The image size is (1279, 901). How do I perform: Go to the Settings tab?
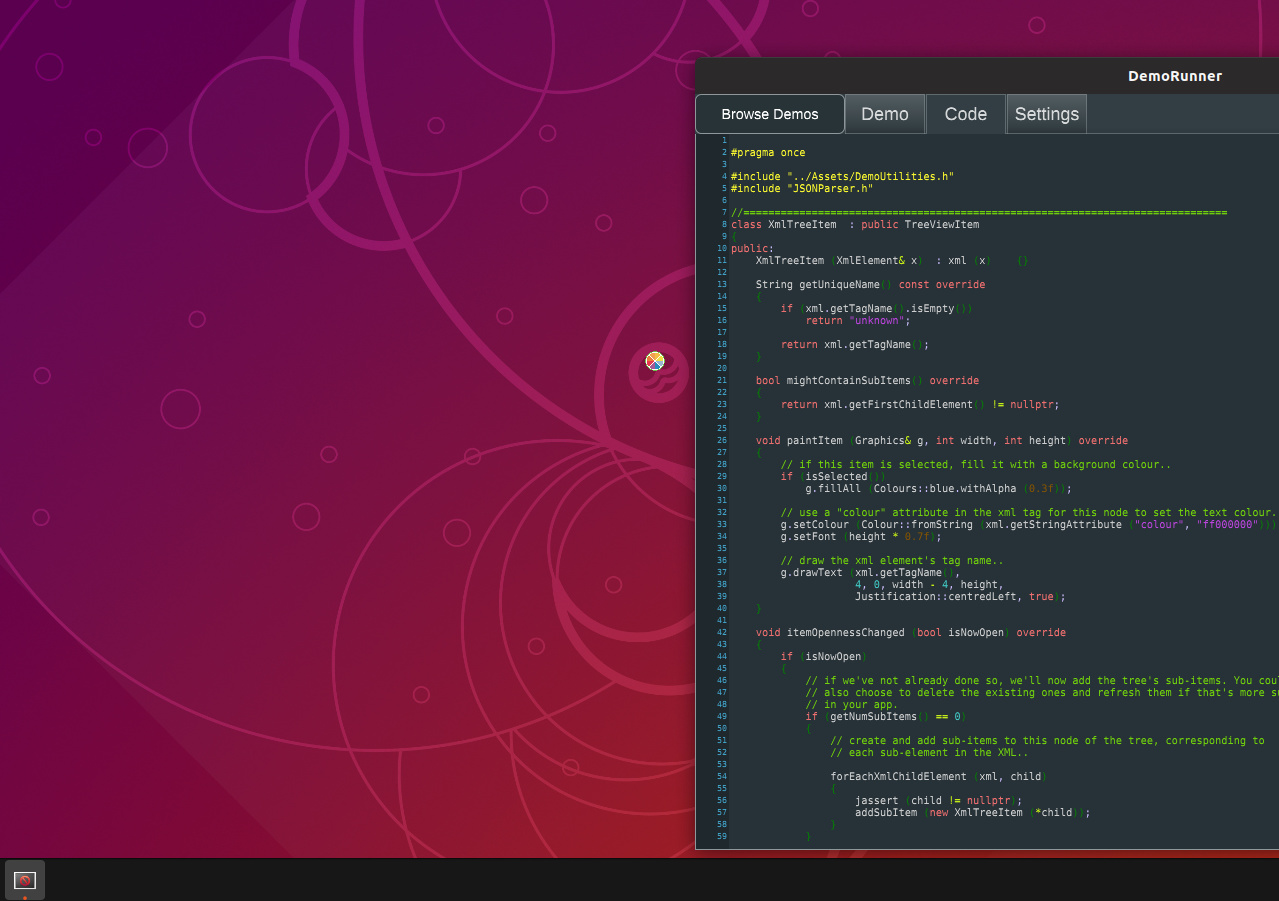point(1047,114)
